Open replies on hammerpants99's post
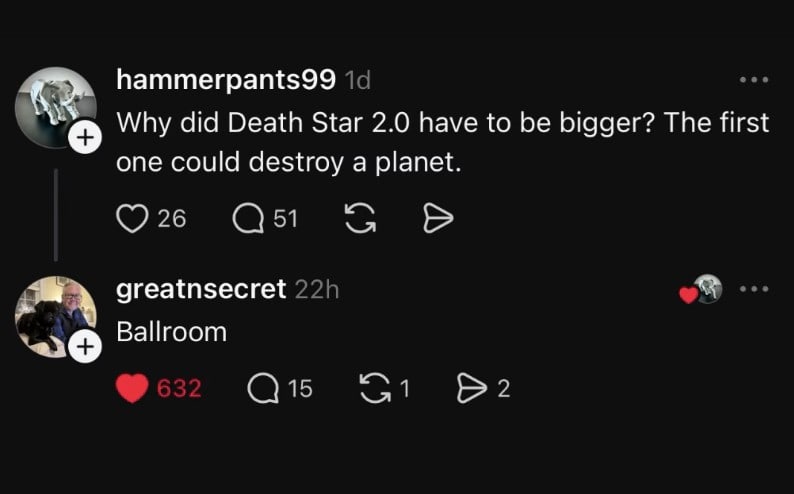Viewport: 794px width, 494px height. click(247, 218)
